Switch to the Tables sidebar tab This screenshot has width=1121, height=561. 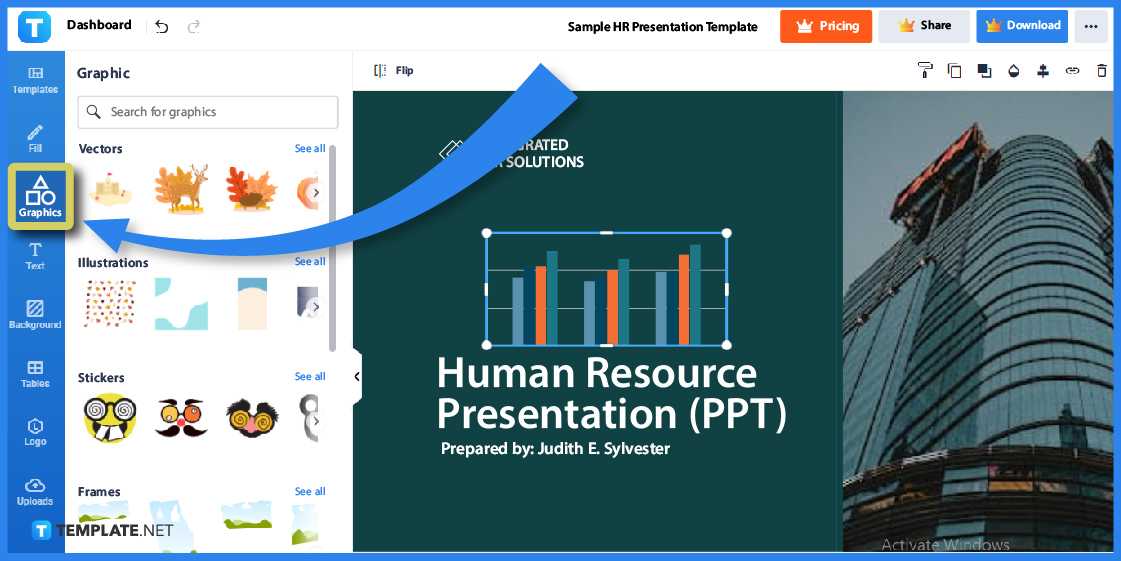click(x=35, y=373)
